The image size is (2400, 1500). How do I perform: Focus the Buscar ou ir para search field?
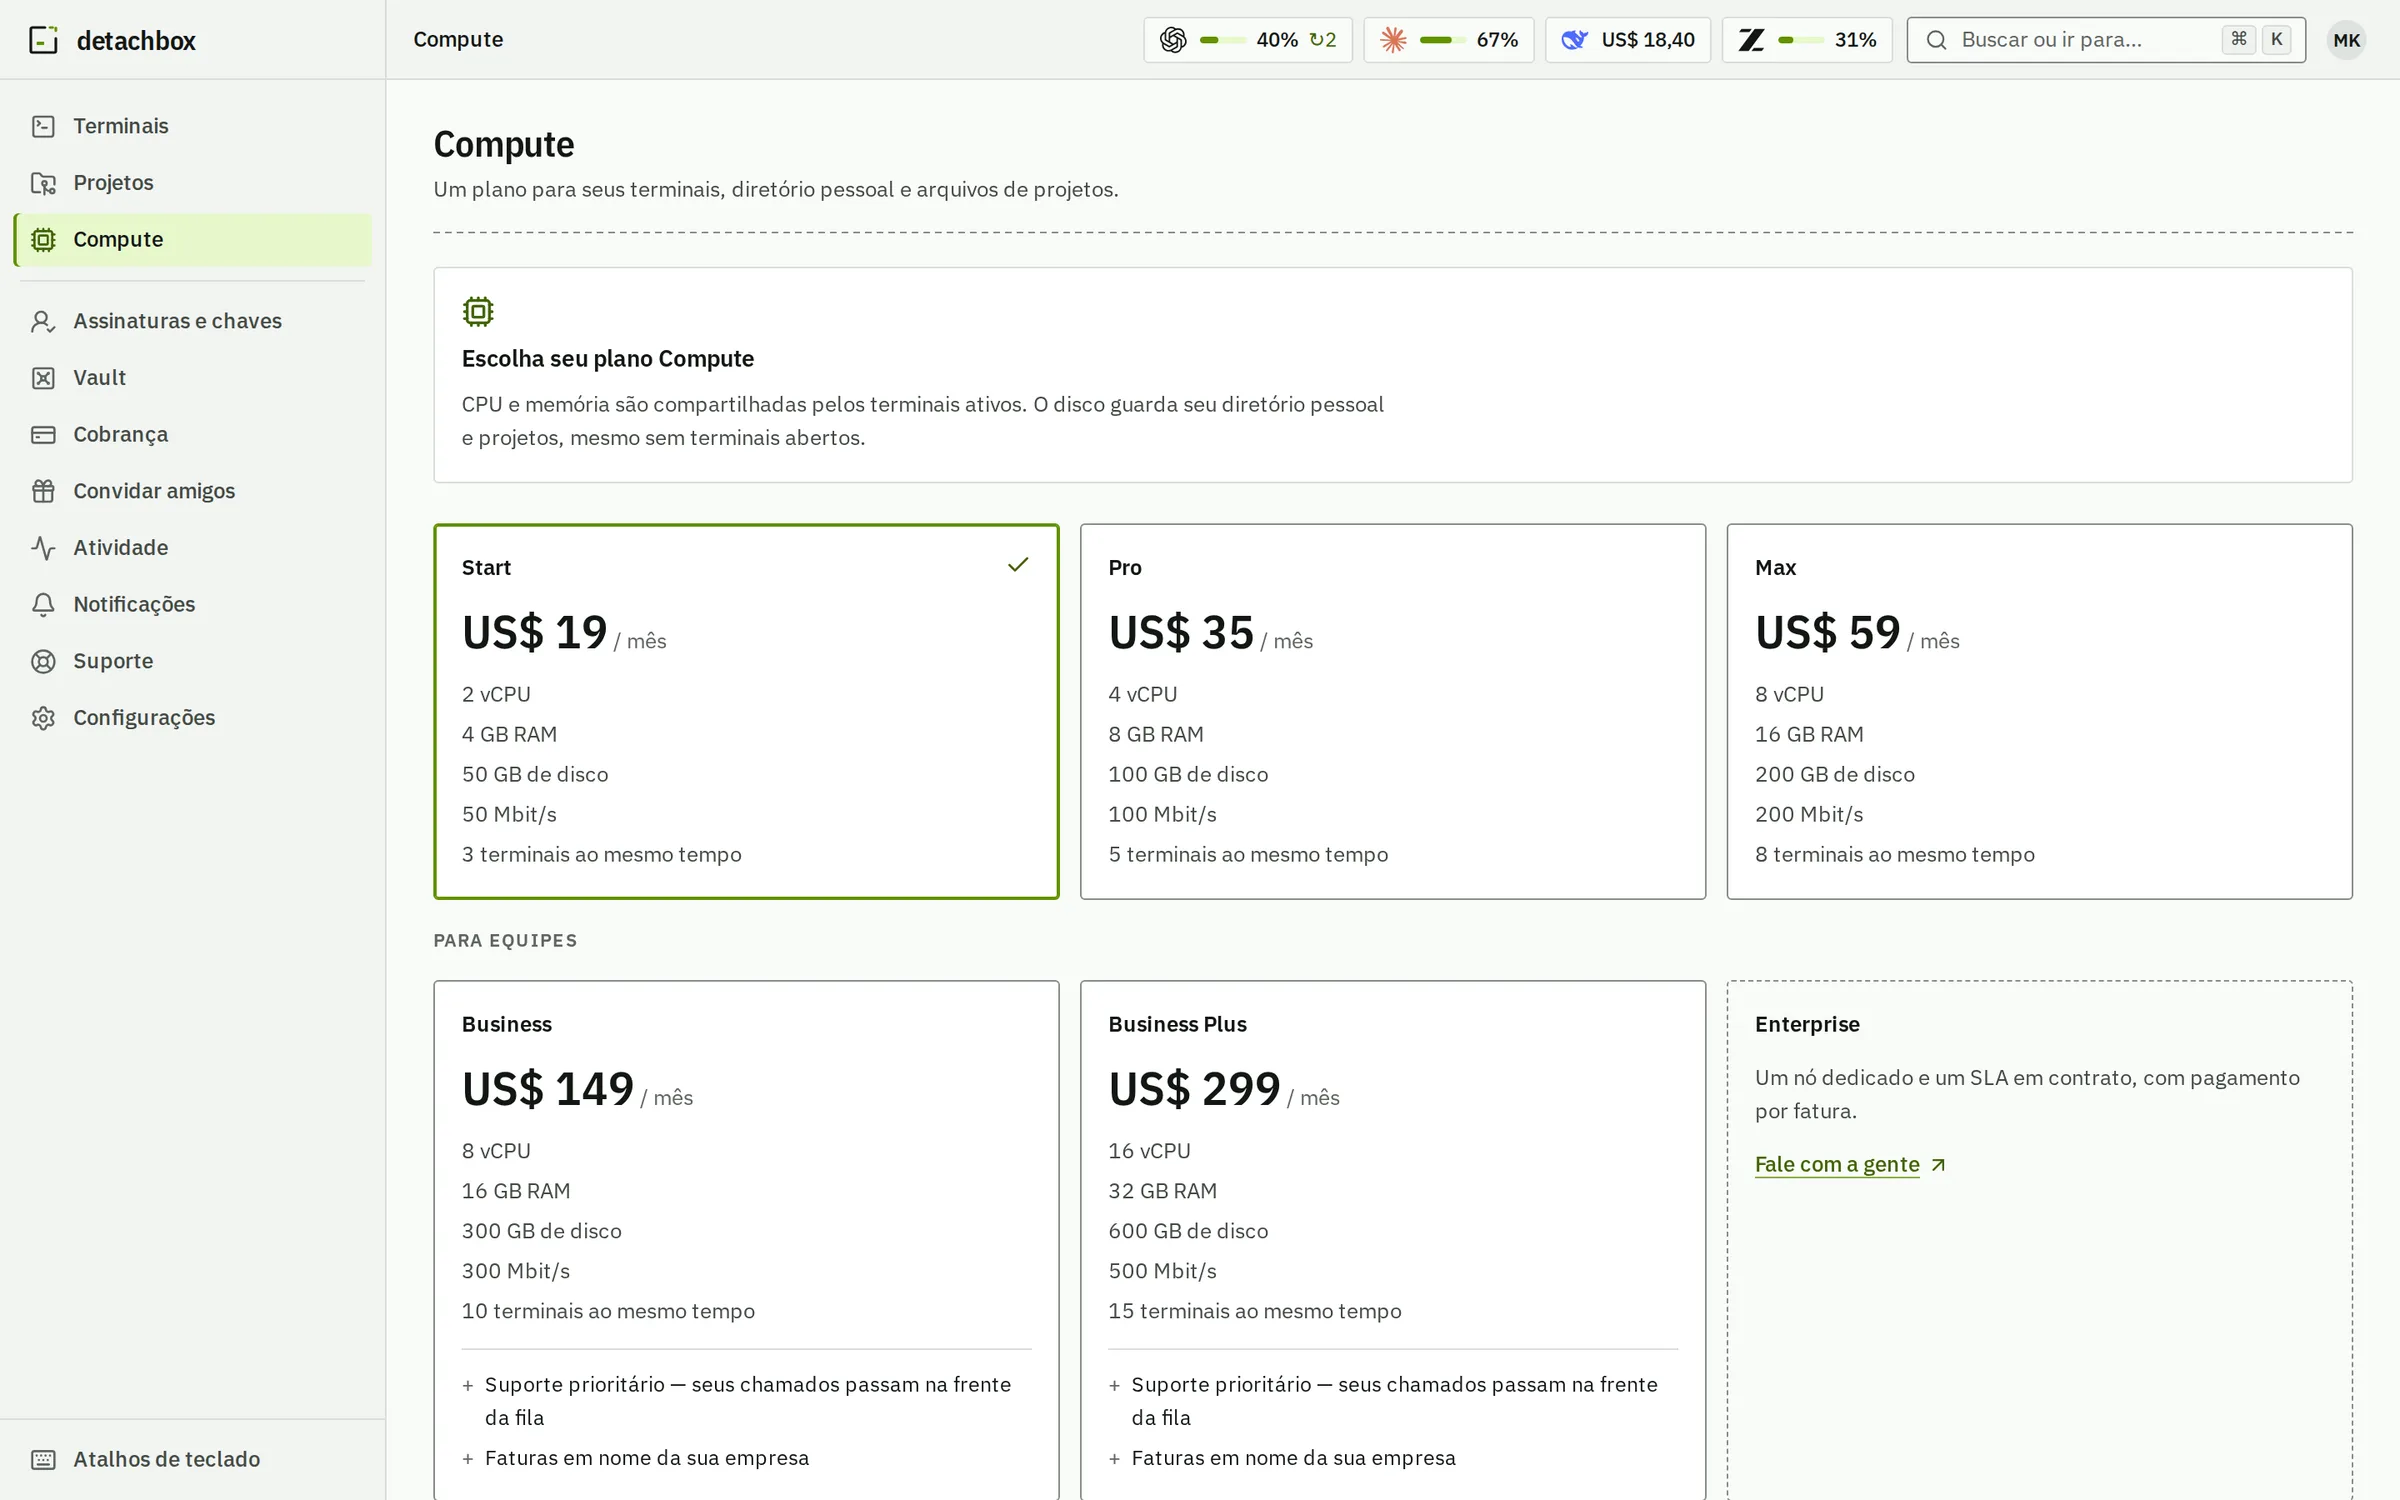point(2105,40)
